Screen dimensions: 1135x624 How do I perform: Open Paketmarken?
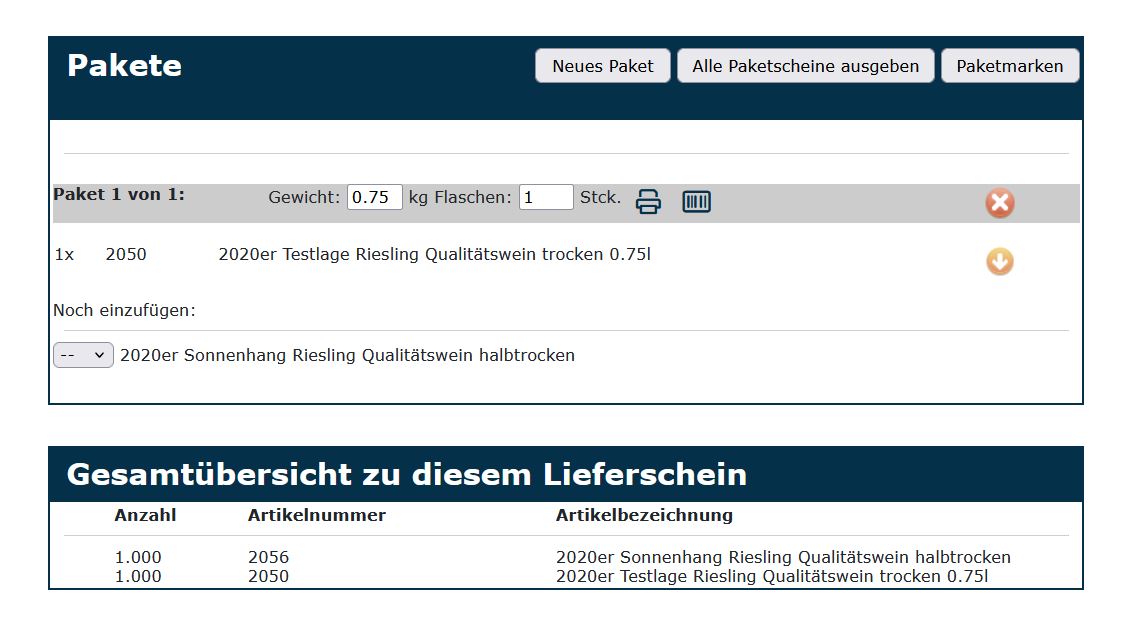pyautogui.click(x=1009, y=66)
